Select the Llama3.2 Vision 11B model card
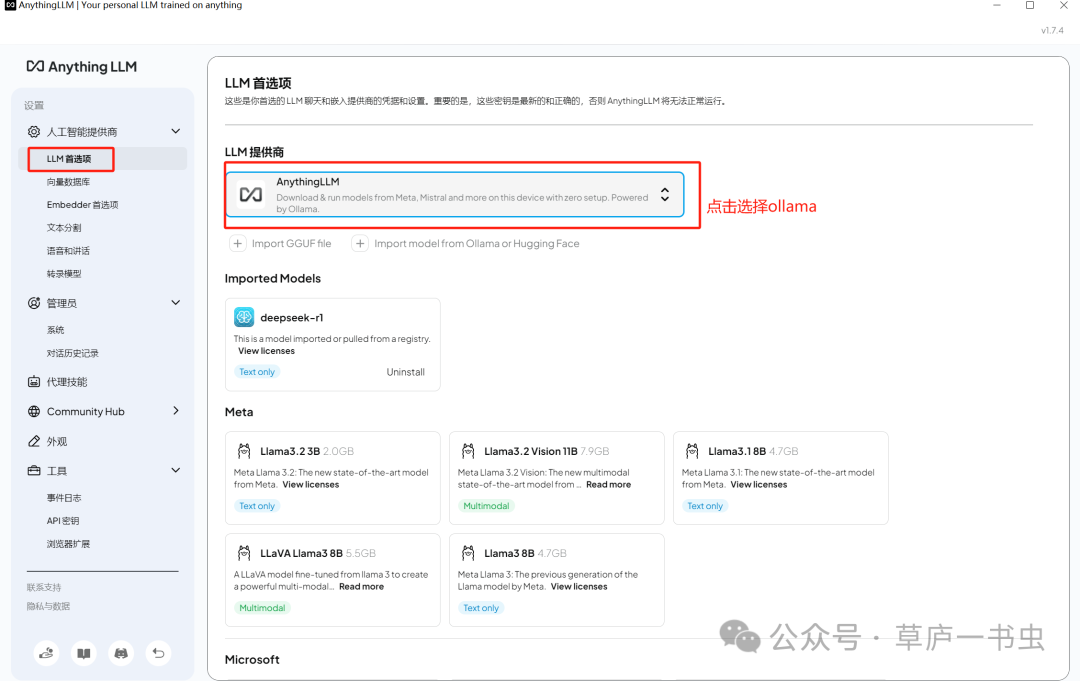 (557, 478)
